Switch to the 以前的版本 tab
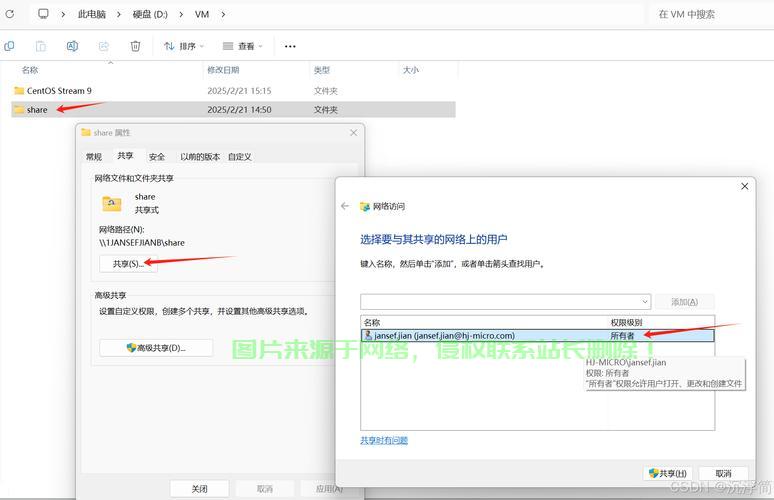Image resolution: width=774 pixels, height=500 pixels. tap(200, 156)
